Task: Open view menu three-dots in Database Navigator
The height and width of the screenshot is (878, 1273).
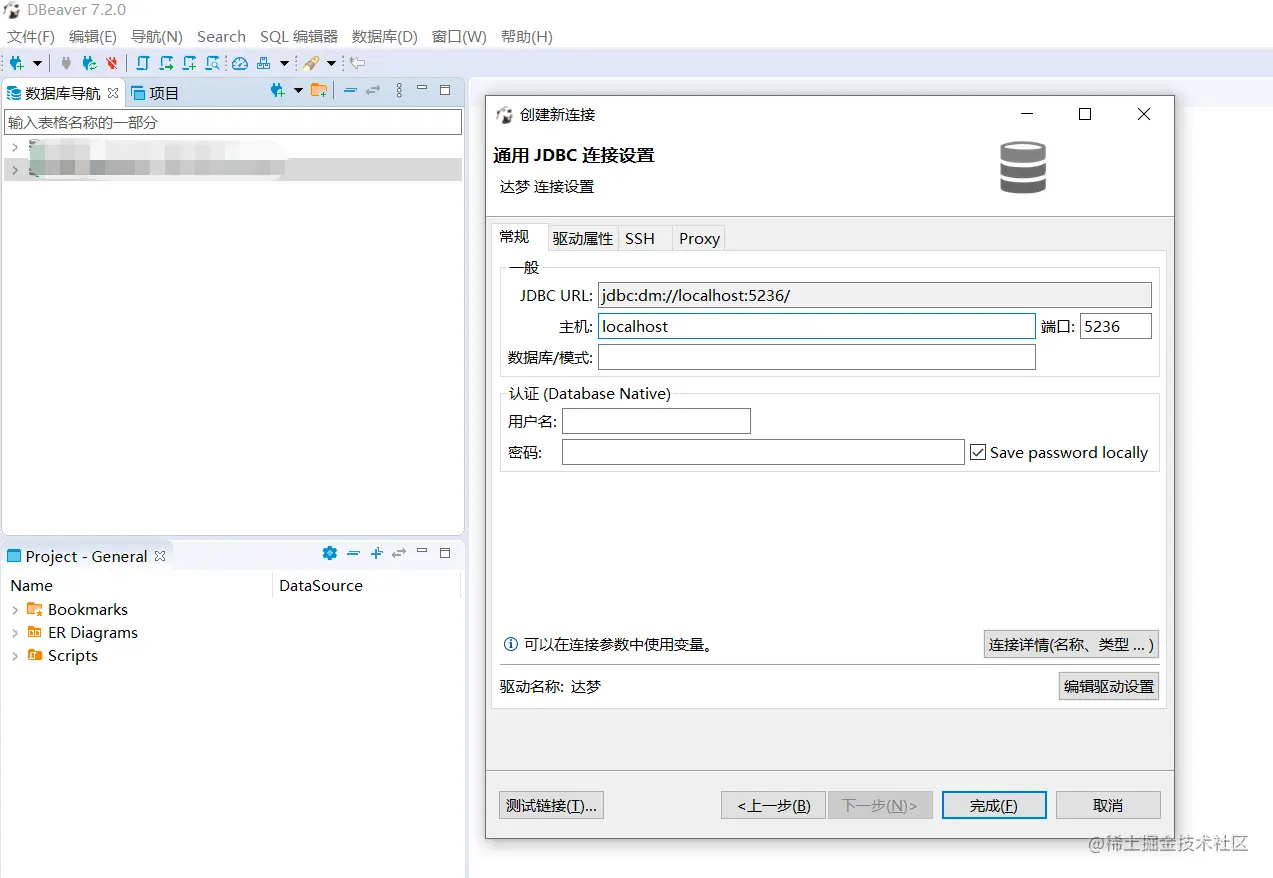Action: click(399, 90)
